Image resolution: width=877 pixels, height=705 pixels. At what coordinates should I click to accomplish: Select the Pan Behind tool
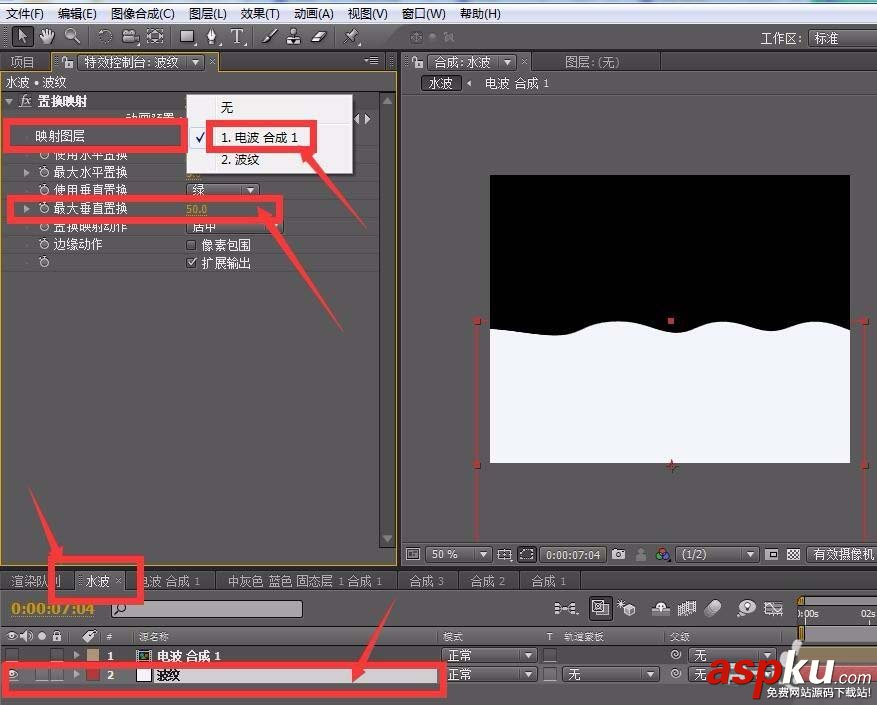155,37
